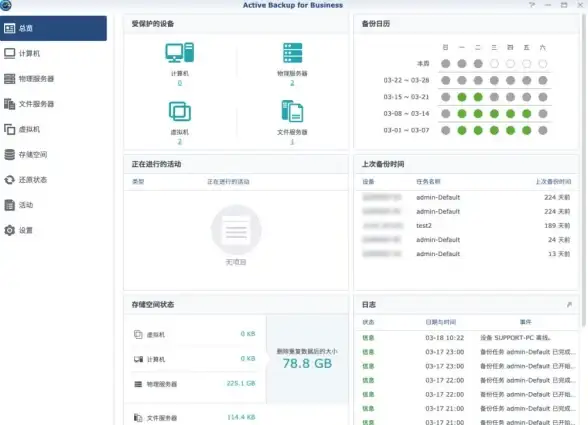The width and height of the screenshot is (588, 425).
Task: Open the 存储空间 sidebar section
Action: coord(53,155)
